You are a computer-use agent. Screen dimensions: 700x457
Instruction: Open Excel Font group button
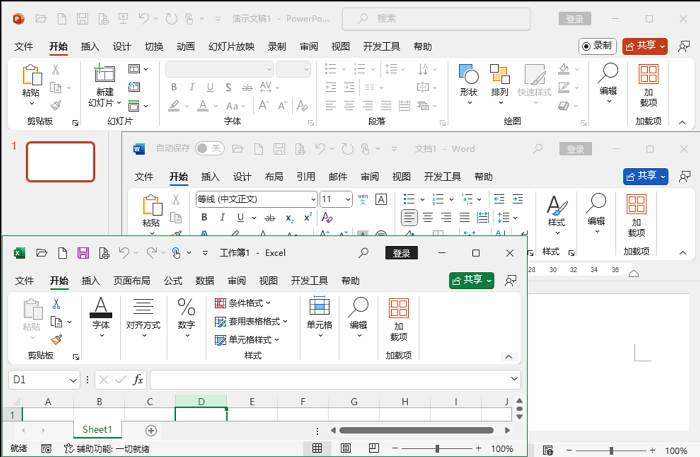point(101,317)
